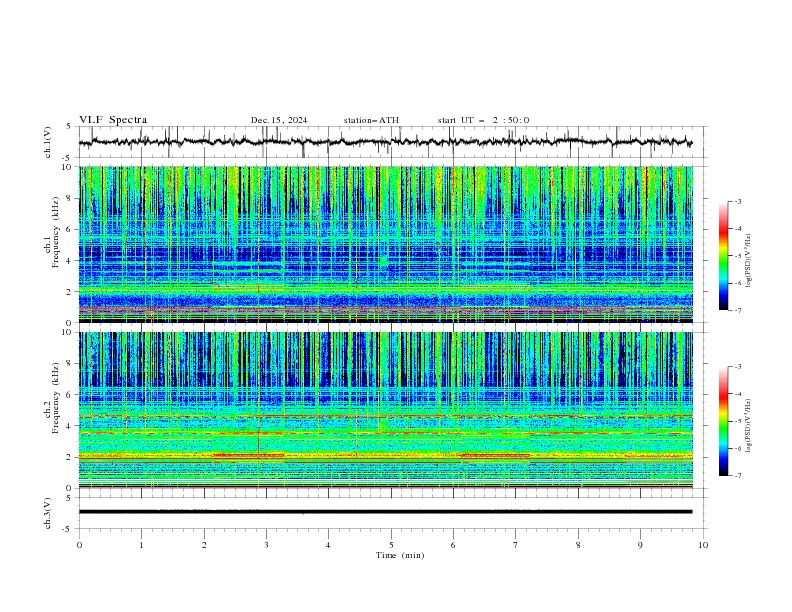The image size is (792, 612).
Task: Click inside the ch.2 spectrogram panel
Action: [x=386, y=410]
